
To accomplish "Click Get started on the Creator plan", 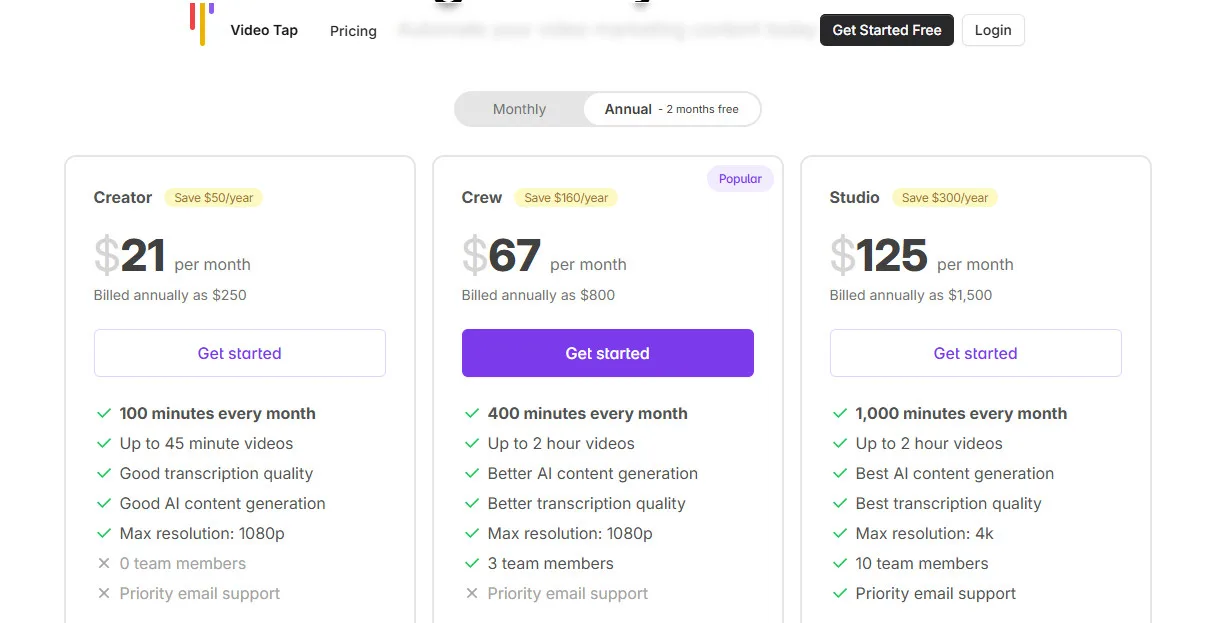I will (239, 353).
